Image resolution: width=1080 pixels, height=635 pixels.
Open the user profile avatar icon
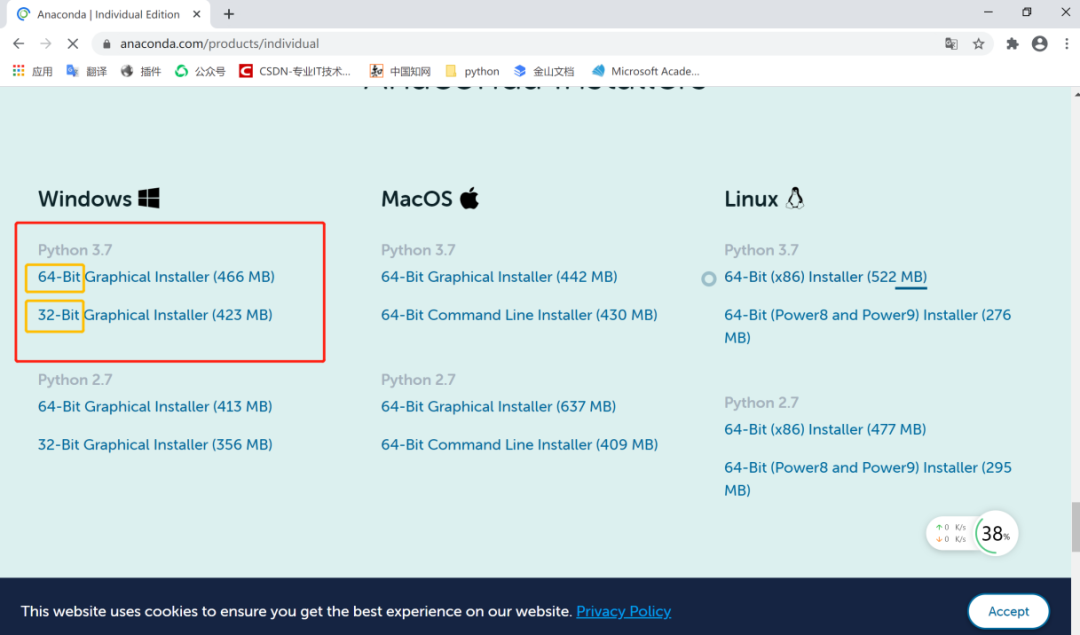click(x=1039, y=43)
